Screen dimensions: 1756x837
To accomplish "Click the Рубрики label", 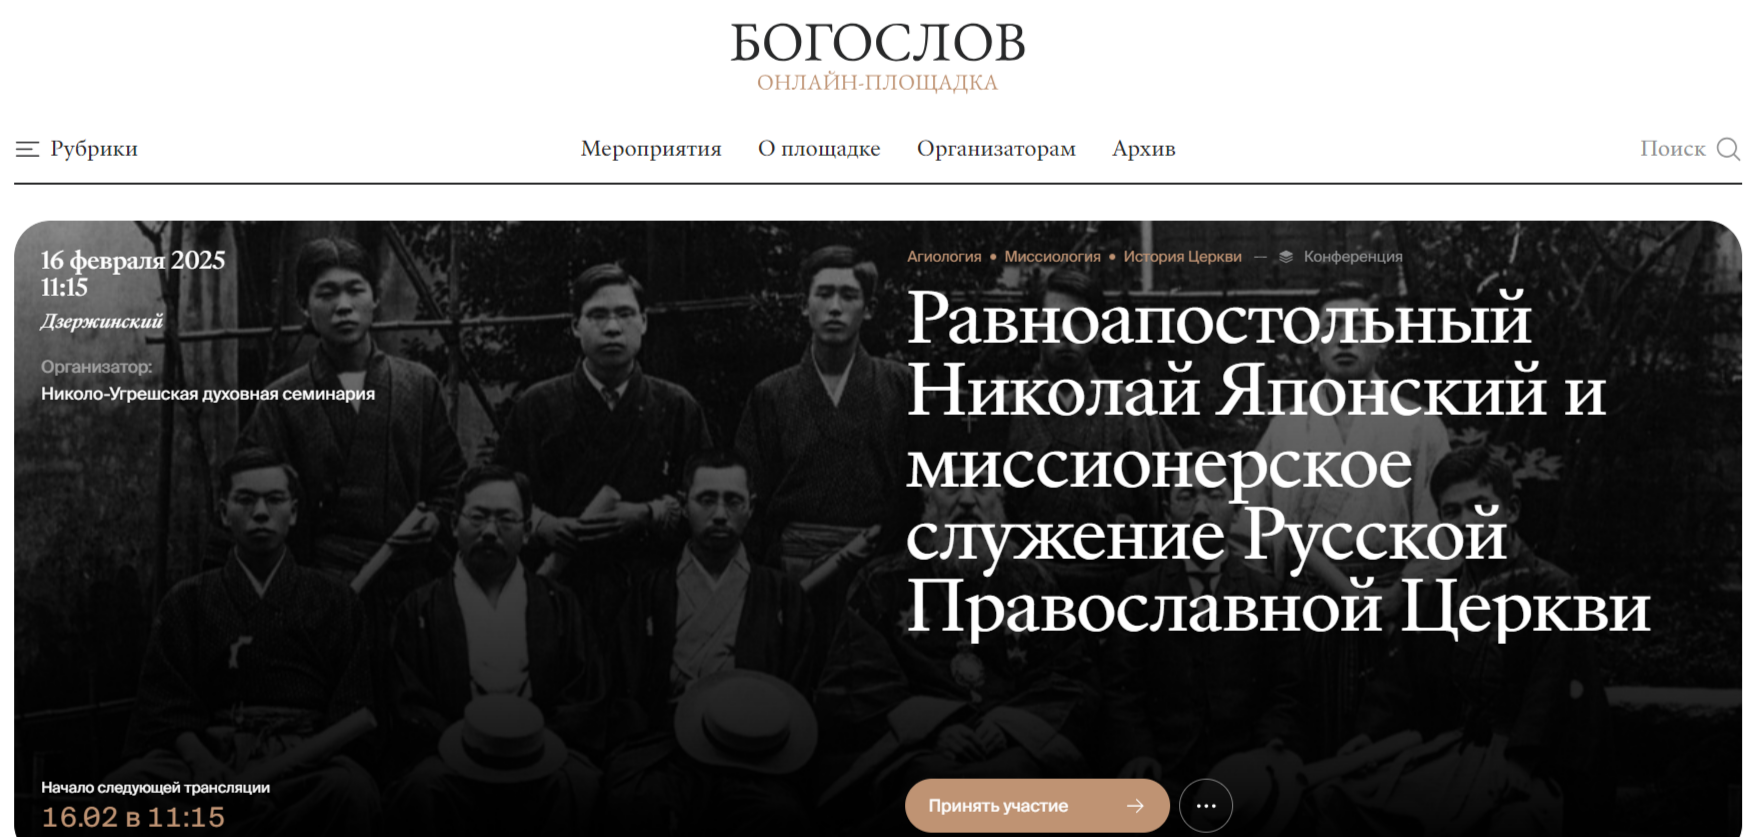I will pos(94,149).
